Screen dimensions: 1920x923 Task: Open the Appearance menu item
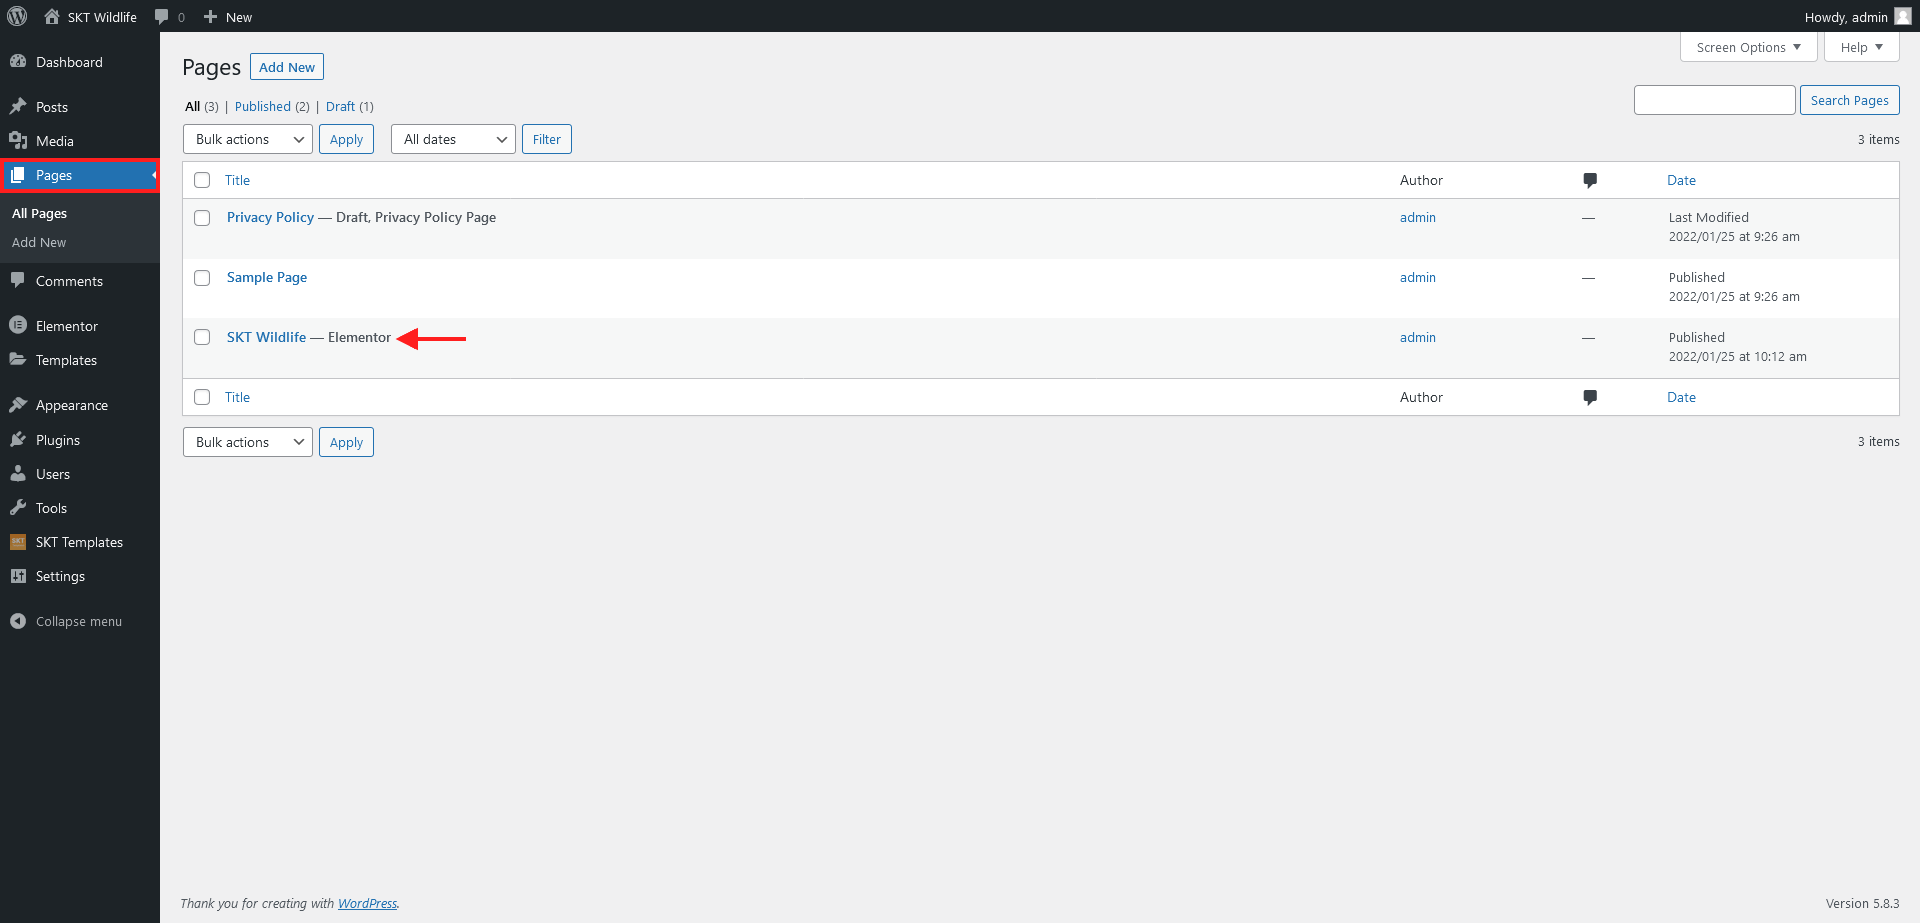click(72, 406)
